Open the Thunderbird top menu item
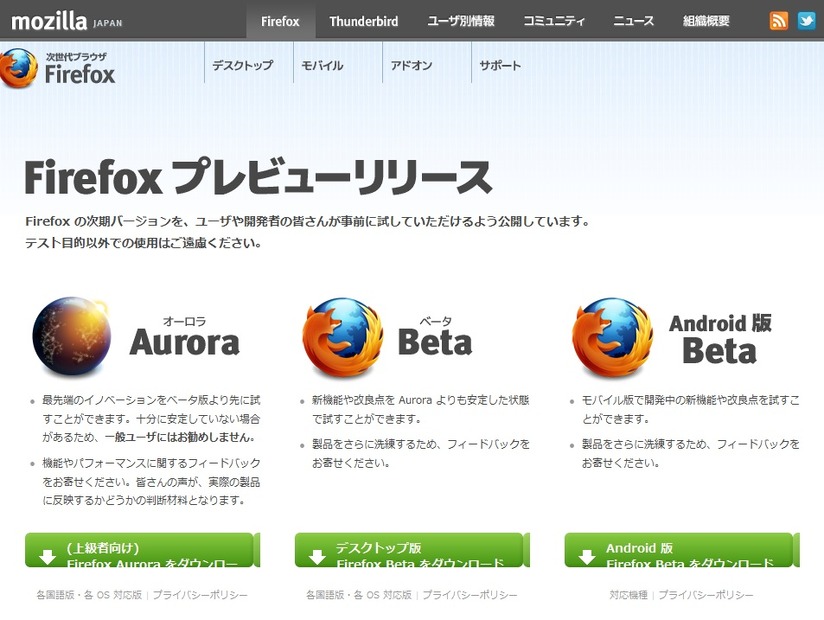Screen dimensions: 824x620 pos(364,21)
